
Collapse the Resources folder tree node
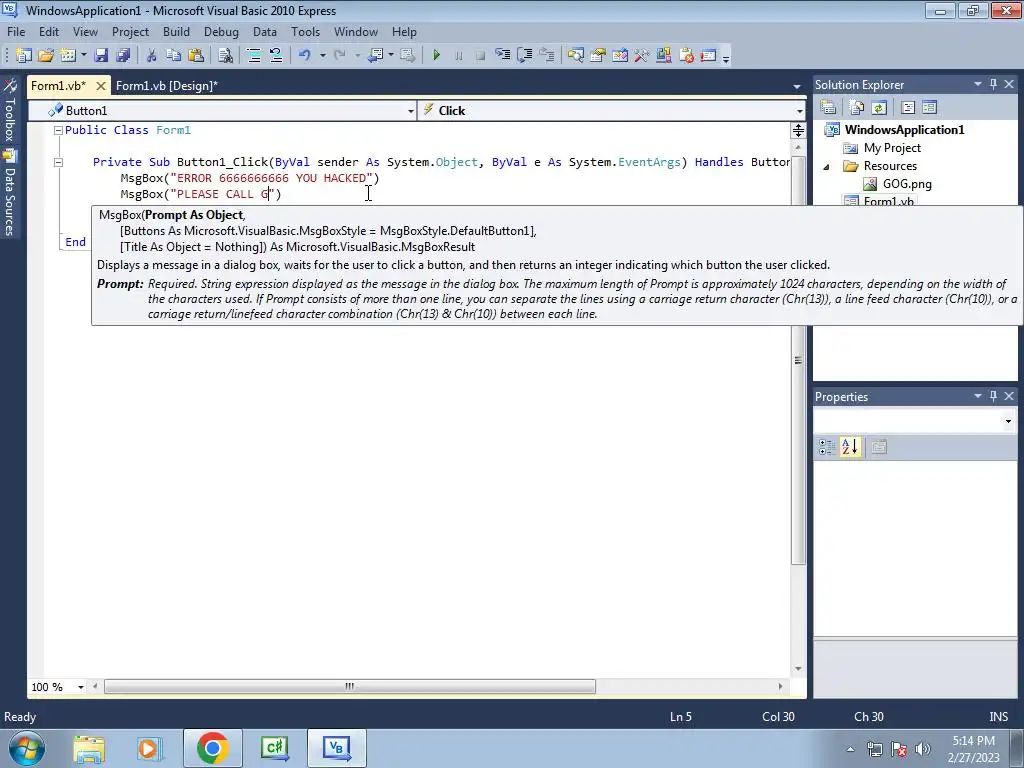[826, 167]
